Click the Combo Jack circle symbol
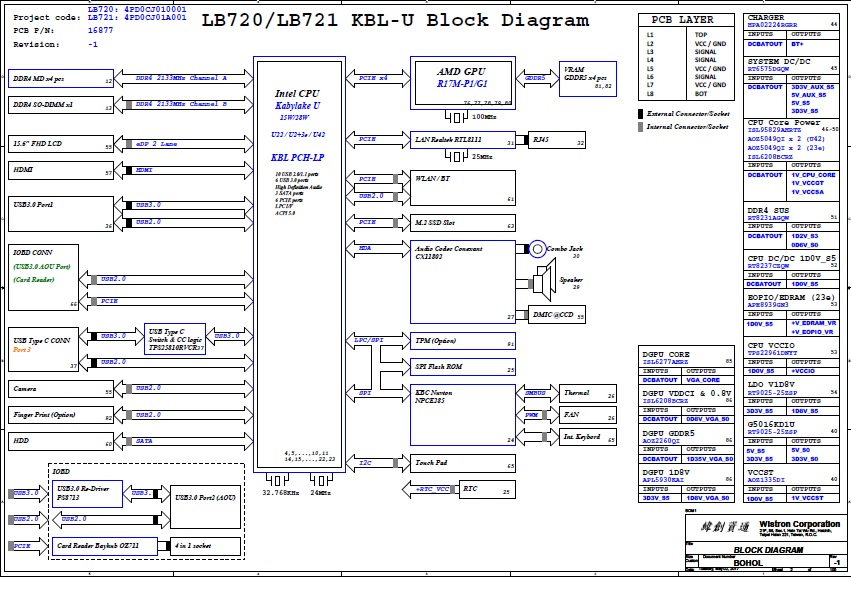This screenshot has height=601, width=851. pos(537,249)
